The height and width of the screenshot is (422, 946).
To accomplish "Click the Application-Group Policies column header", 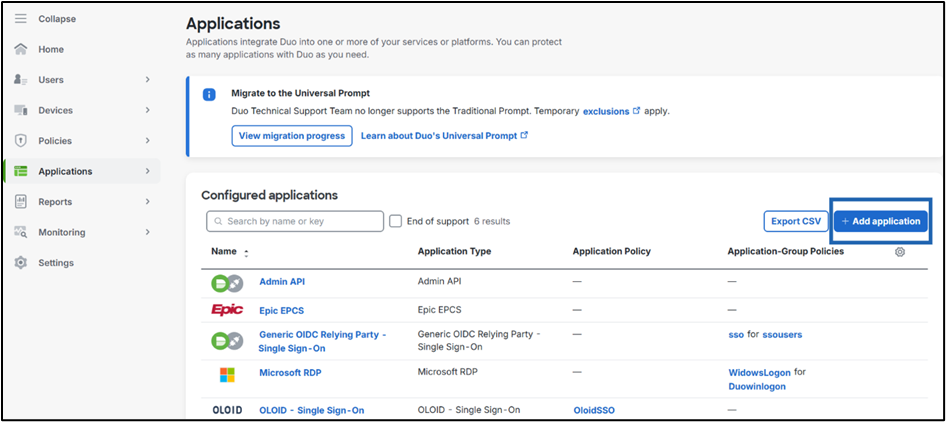I will coord(786,251).
